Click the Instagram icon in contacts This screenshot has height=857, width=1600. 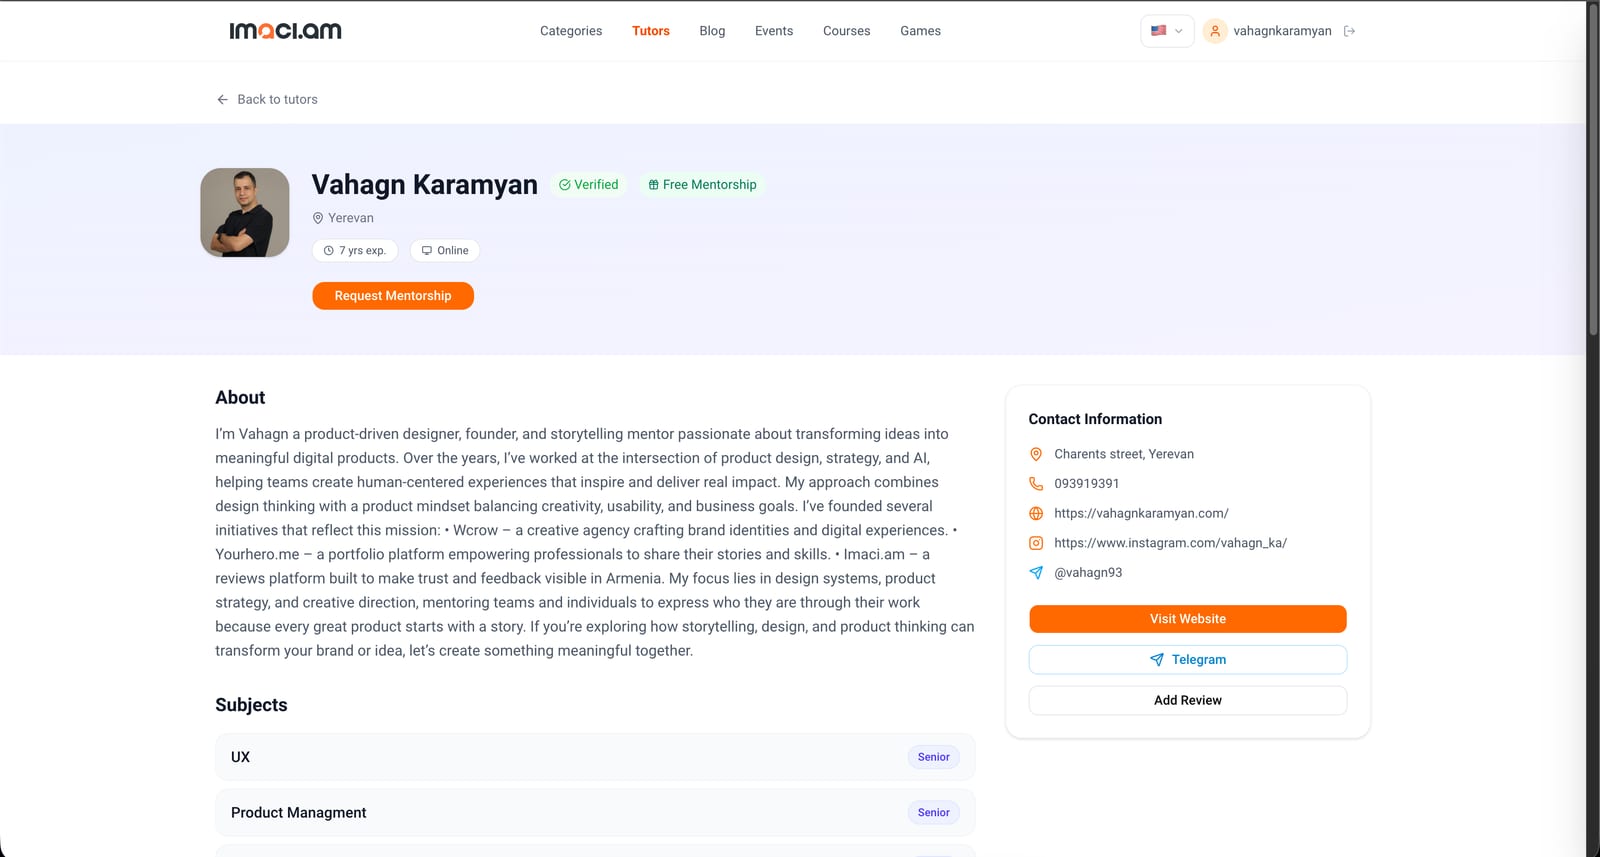tap(1036, 543)
